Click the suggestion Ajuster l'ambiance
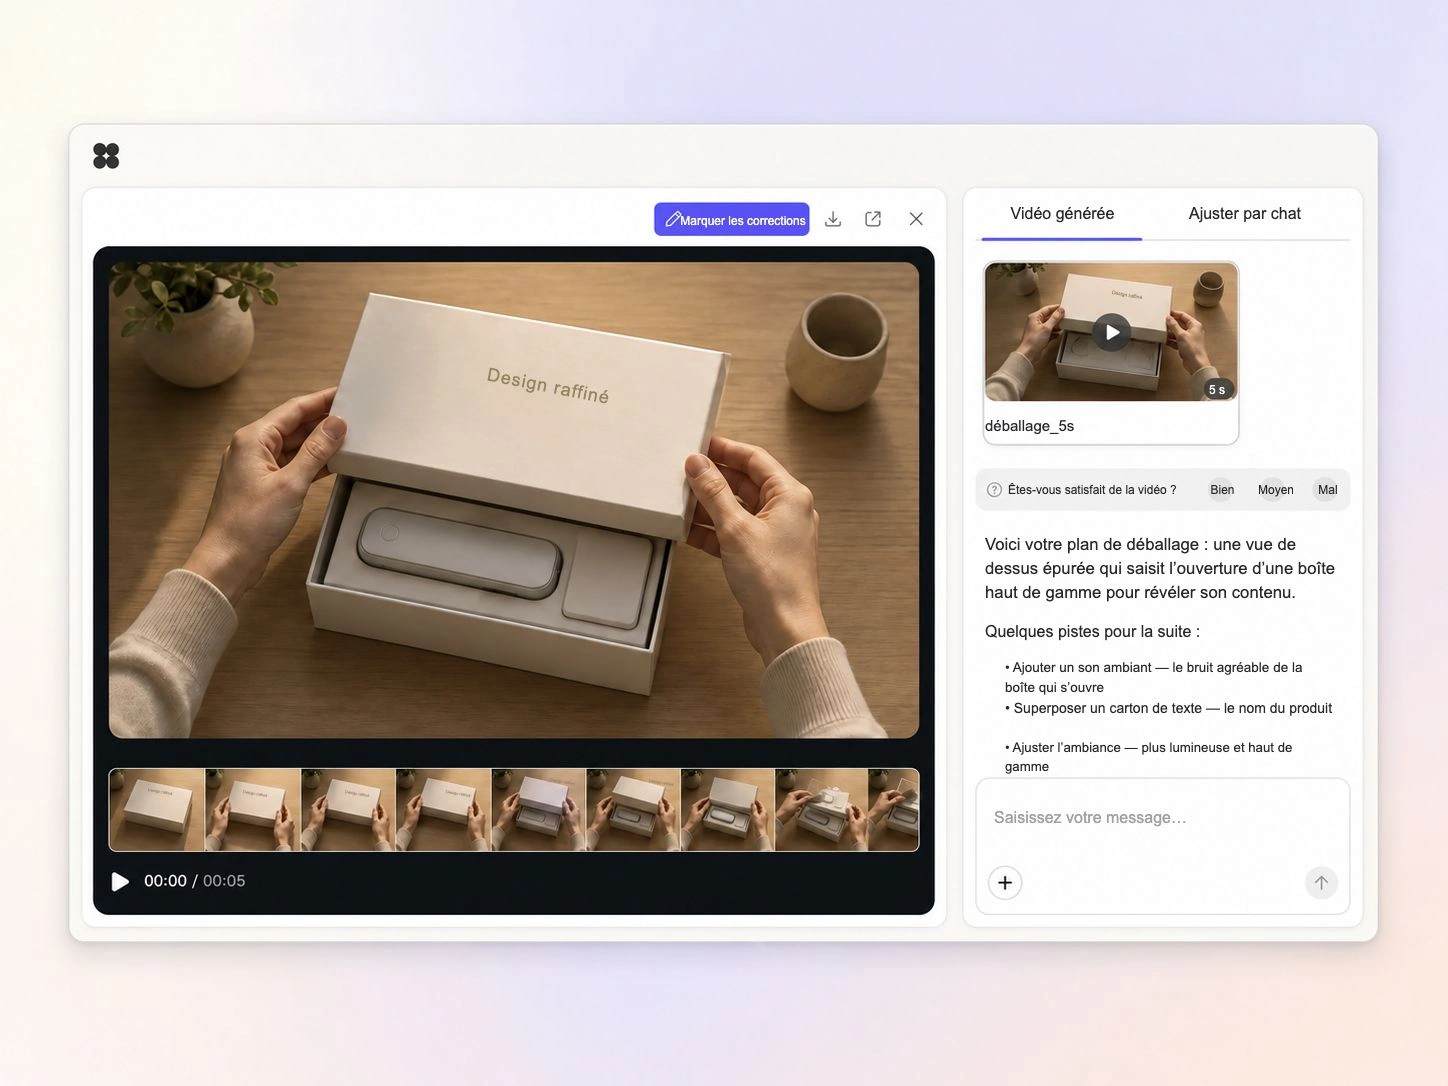The height and width of the screenshot is (1086, 1448). [1149, 757]
